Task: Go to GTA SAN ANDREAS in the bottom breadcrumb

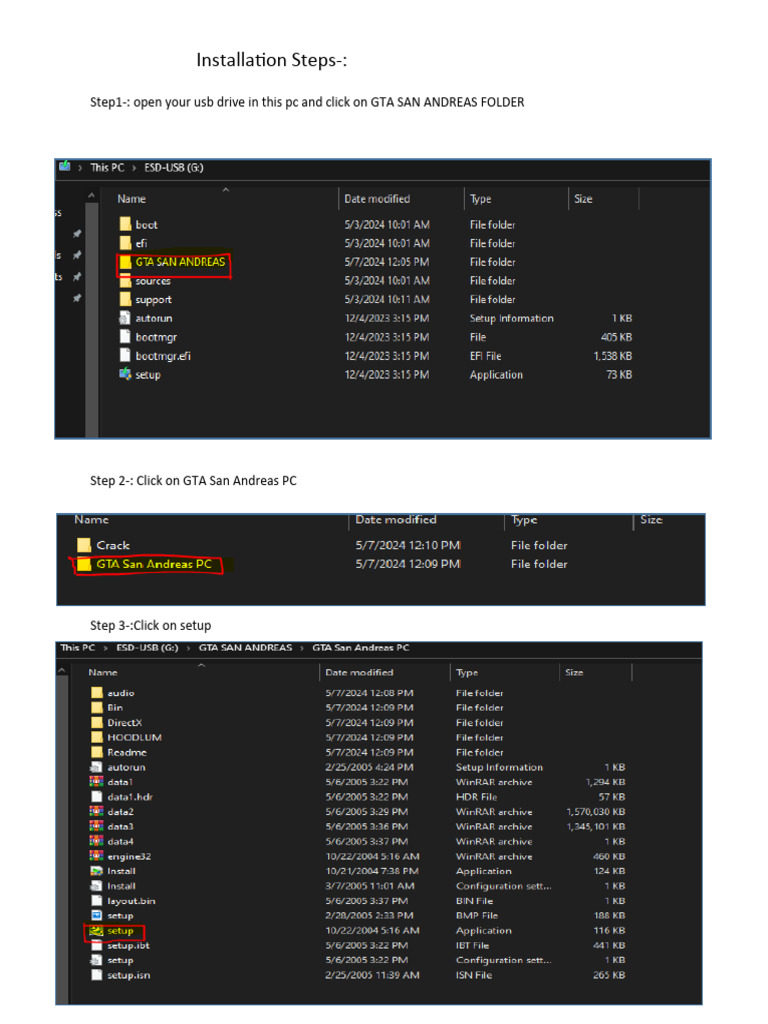Action: pos(245,648)
